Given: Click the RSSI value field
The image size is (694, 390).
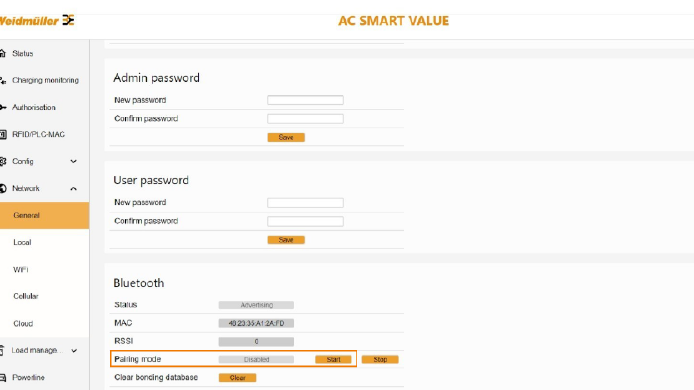Looking at the screenshot, I should pos(256,342).
